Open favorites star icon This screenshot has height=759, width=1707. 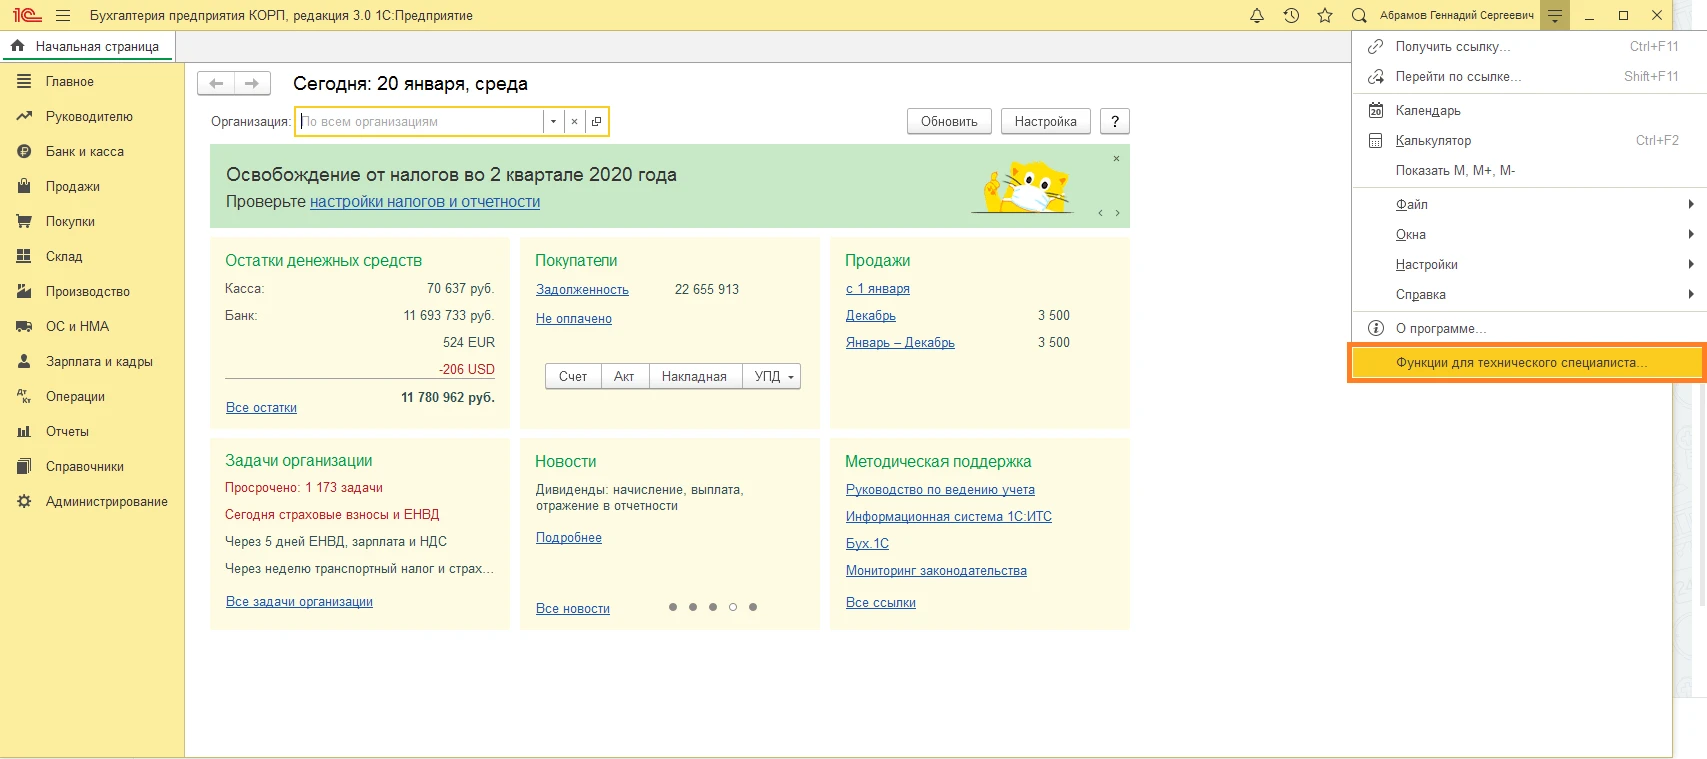[x=1325, y=15]
